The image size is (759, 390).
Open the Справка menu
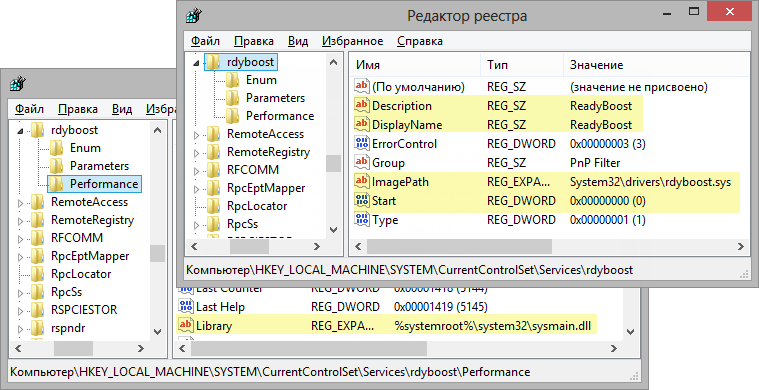(x=420, y=41)
